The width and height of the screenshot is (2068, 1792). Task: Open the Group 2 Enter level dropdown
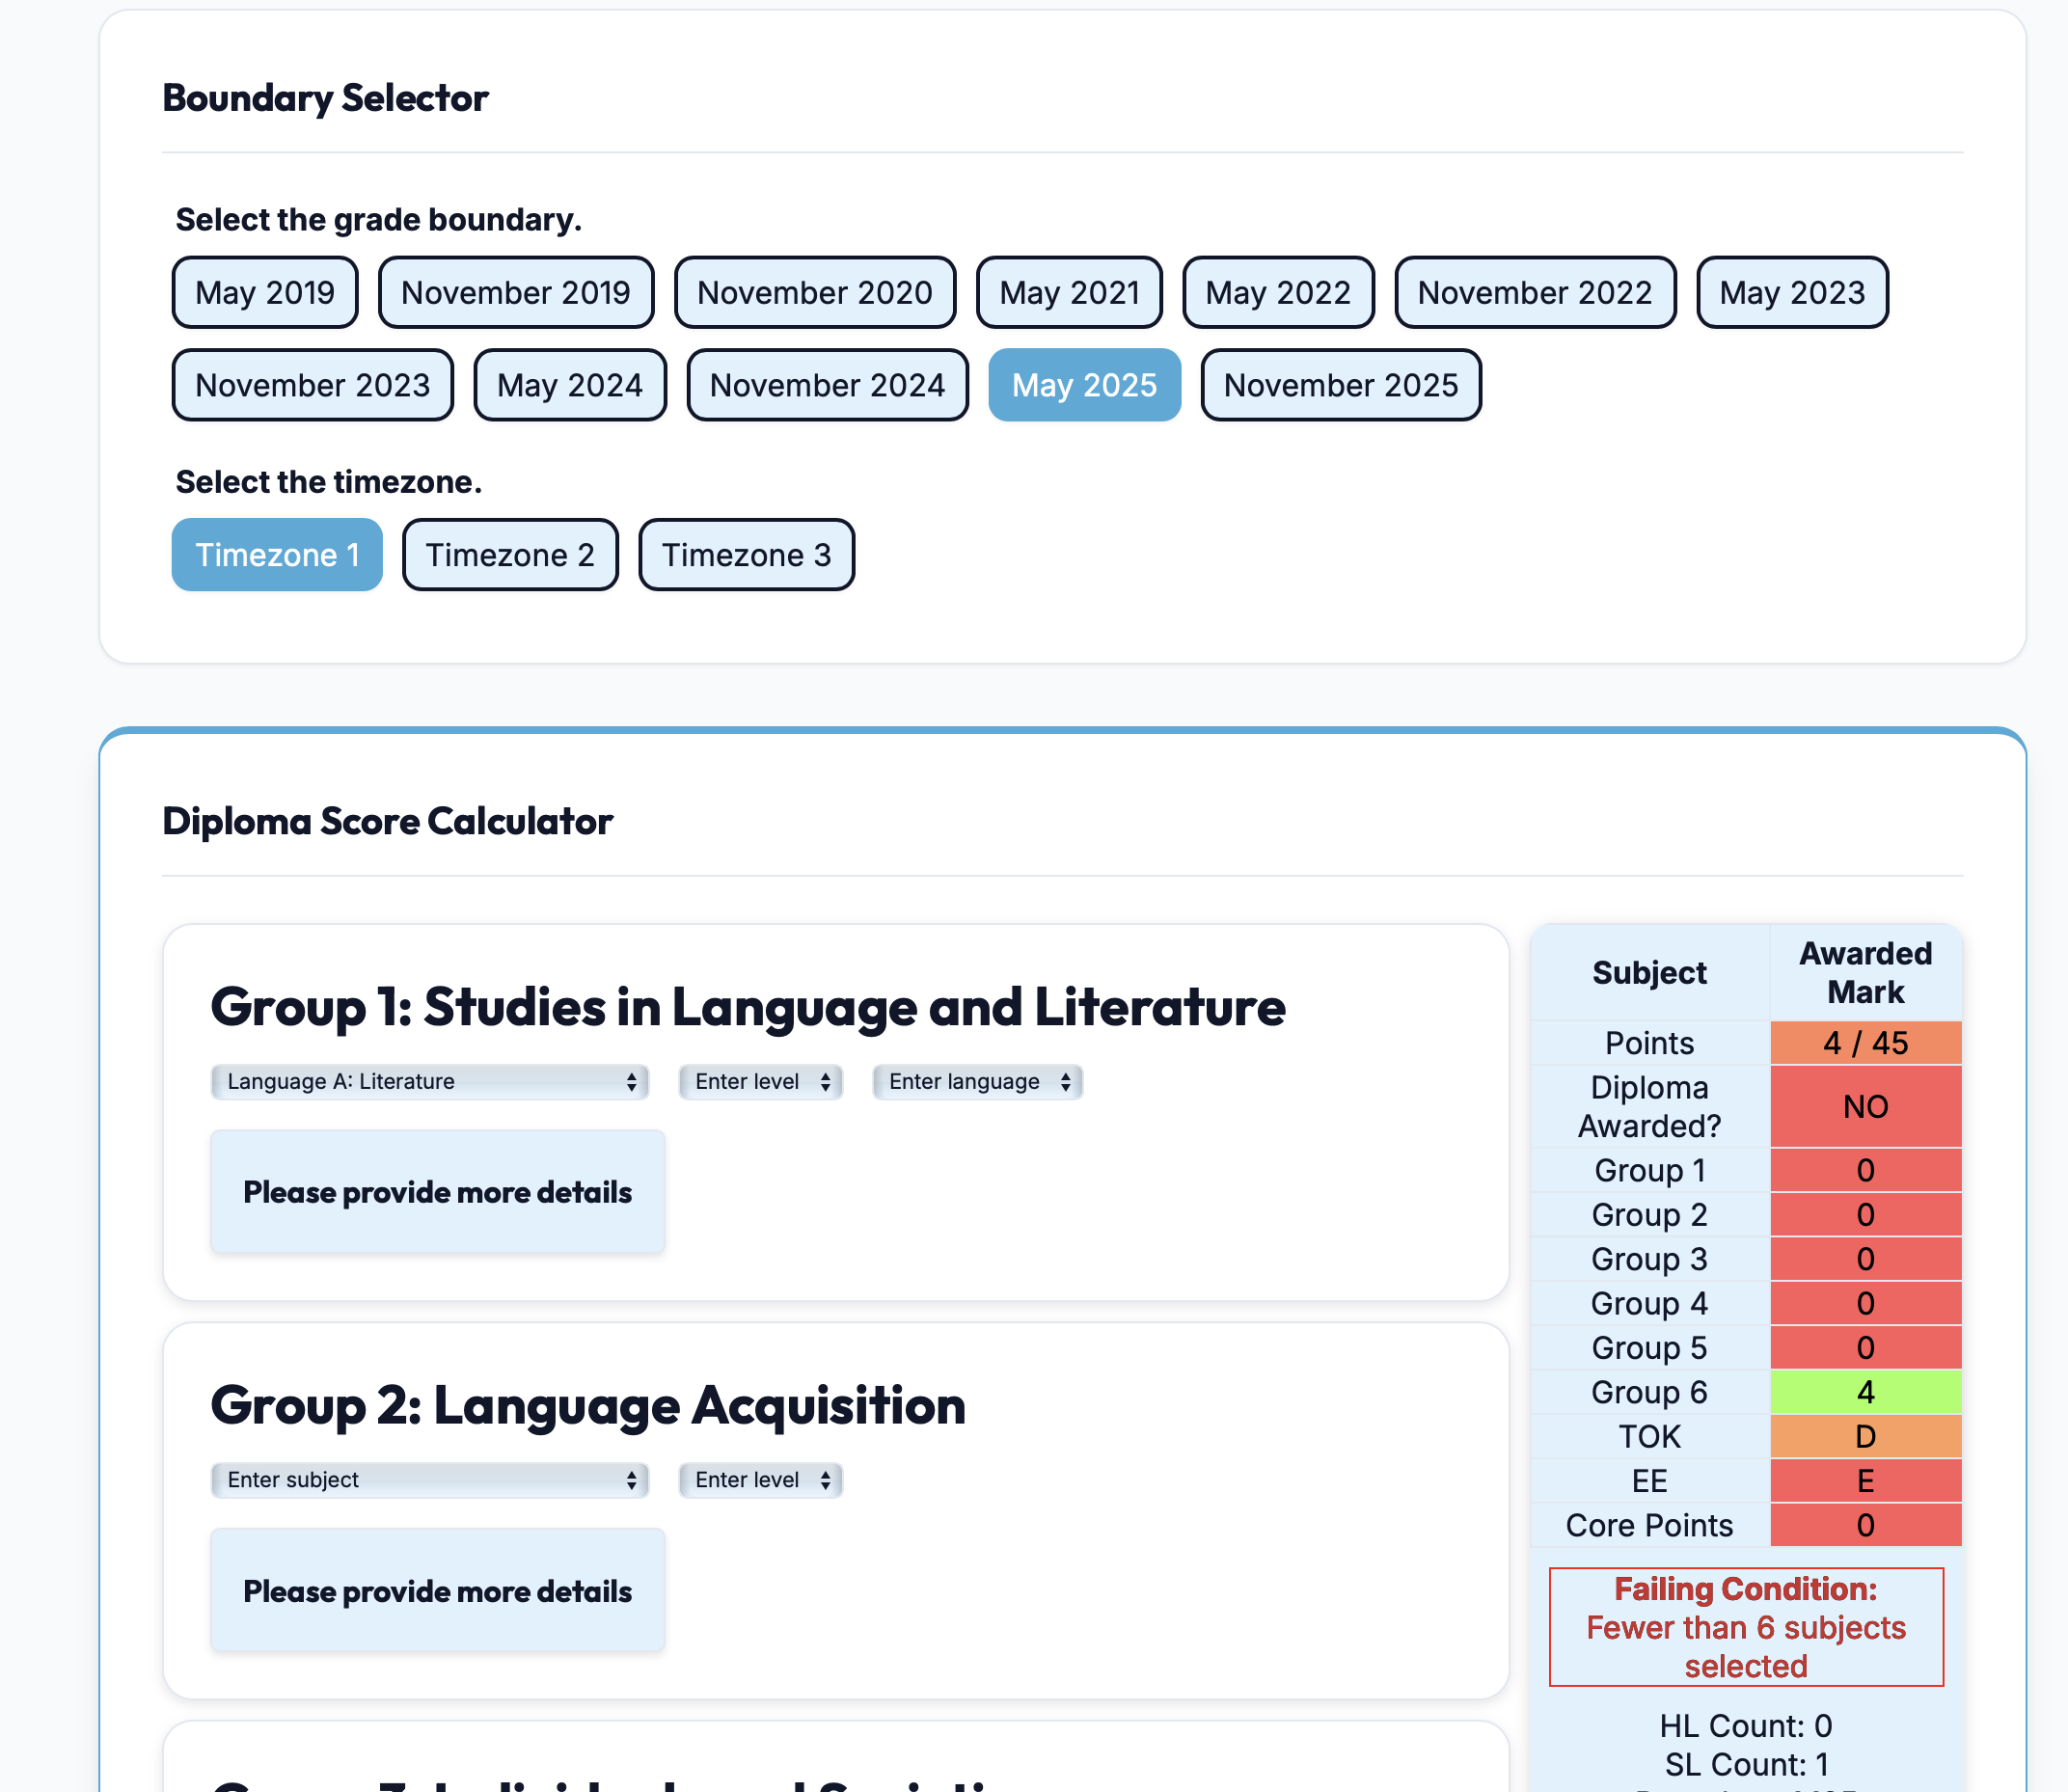coord(759,1480)
